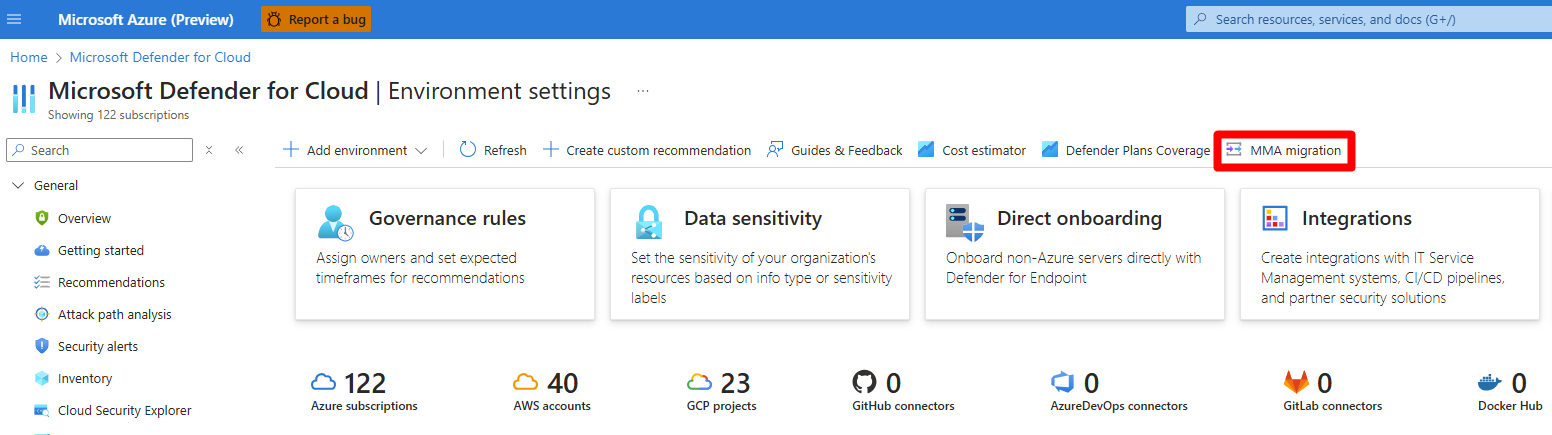
Task: Open Cloud Security Explorer
Action: (x=124, y=410)
